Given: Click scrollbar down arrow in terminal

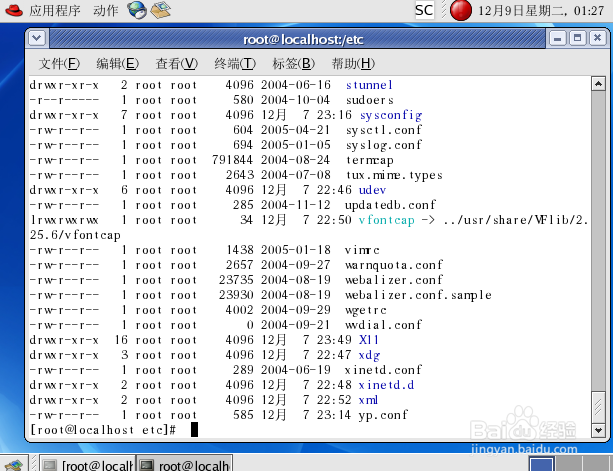Looking at the screenshot, I should click(598, 430).
